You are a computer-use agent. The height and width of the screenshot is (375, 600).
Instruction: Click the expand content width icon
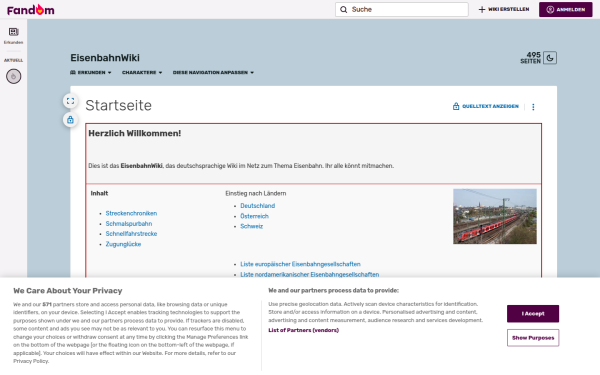coord(70,101)
